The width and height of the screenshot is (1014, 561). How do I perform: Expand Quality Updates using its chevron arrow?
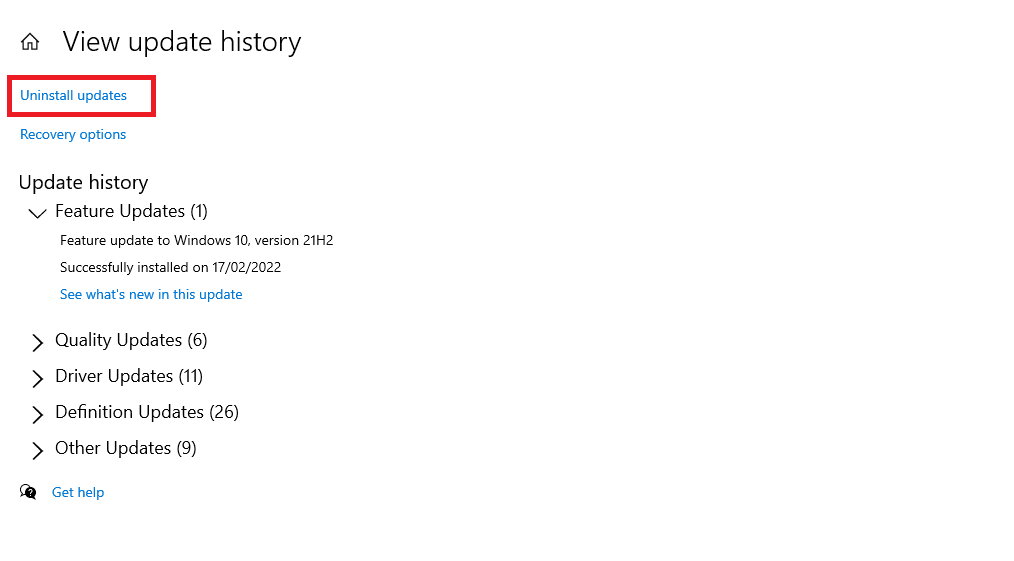[x=38, y=343]
